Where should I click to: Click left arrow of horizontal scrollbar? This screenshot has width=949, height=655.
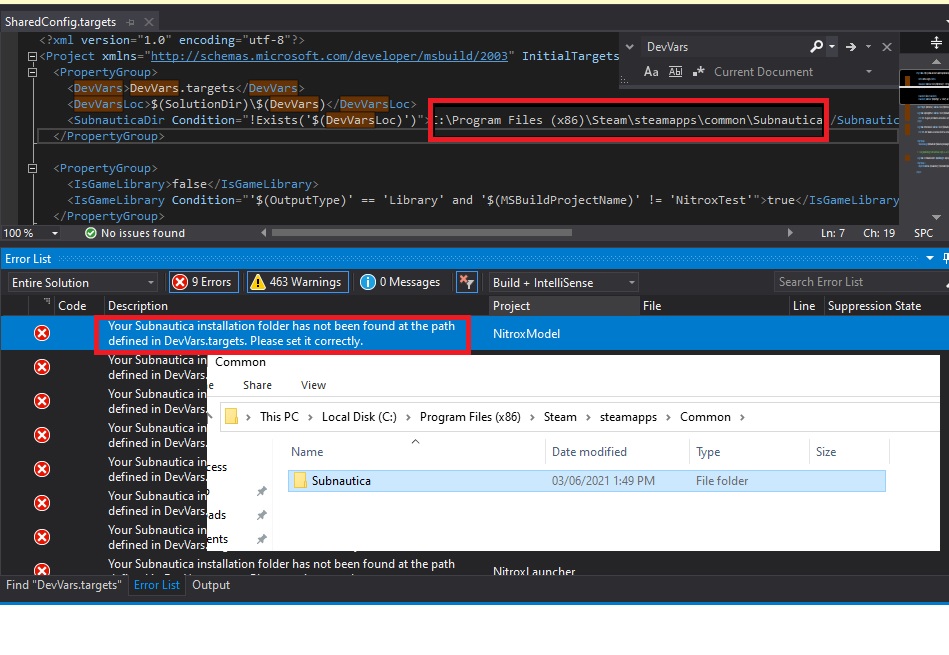click(x=263, y=233)
